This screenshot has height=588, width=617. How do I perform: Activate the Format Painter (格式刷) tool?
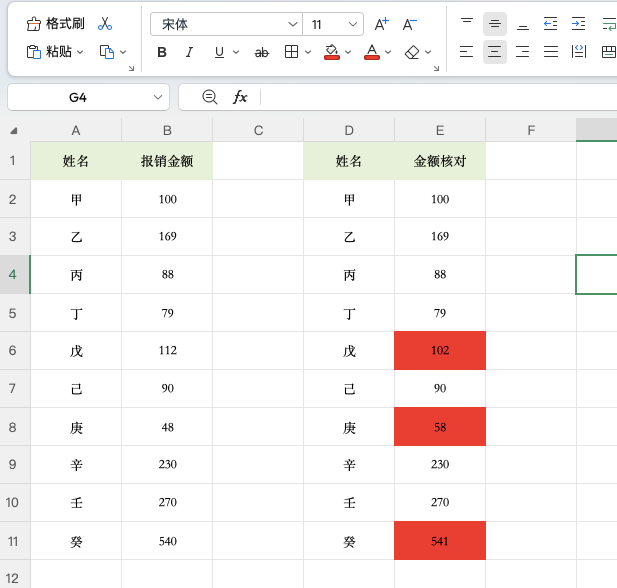pyautogui.click(x=55, y=24)
